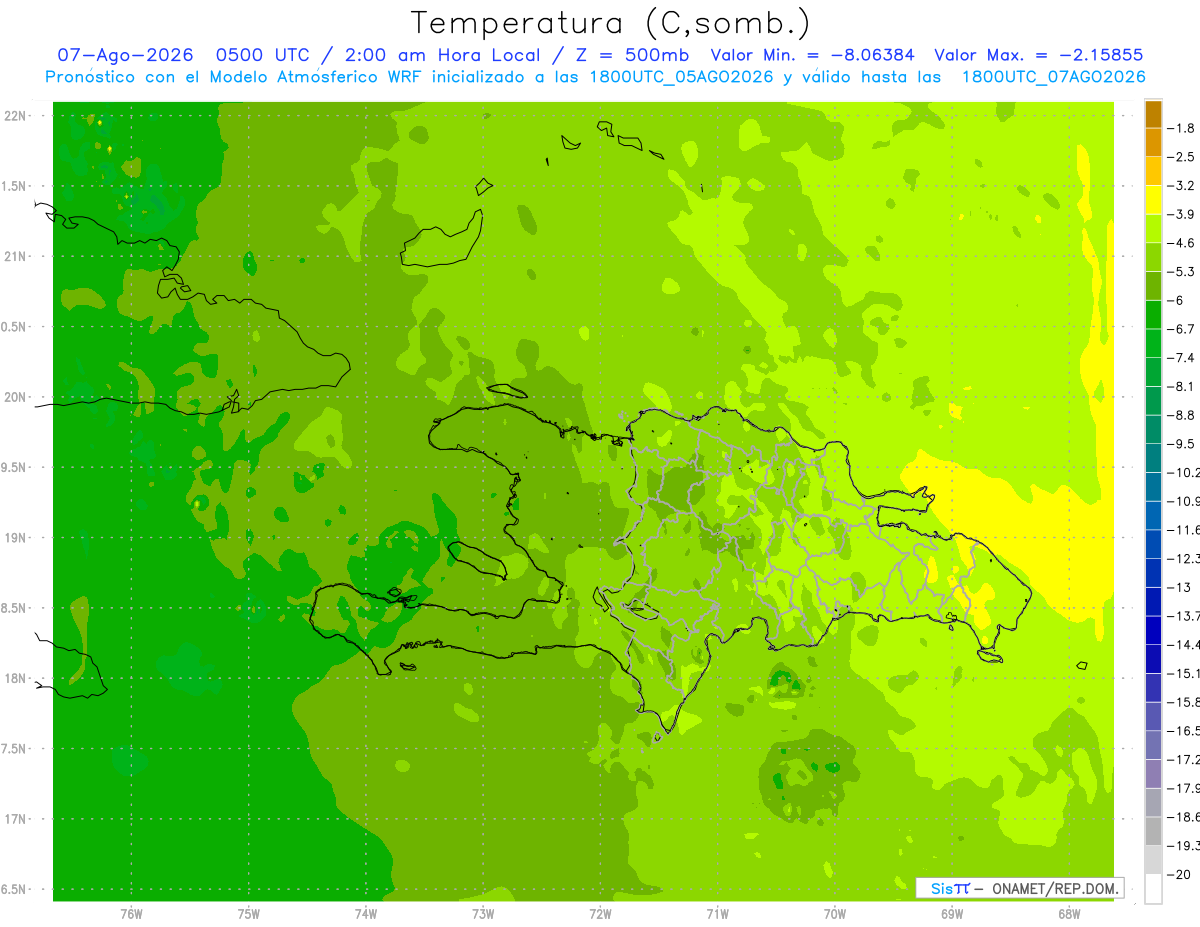Click the '19N' latitude label

point(15,538)
